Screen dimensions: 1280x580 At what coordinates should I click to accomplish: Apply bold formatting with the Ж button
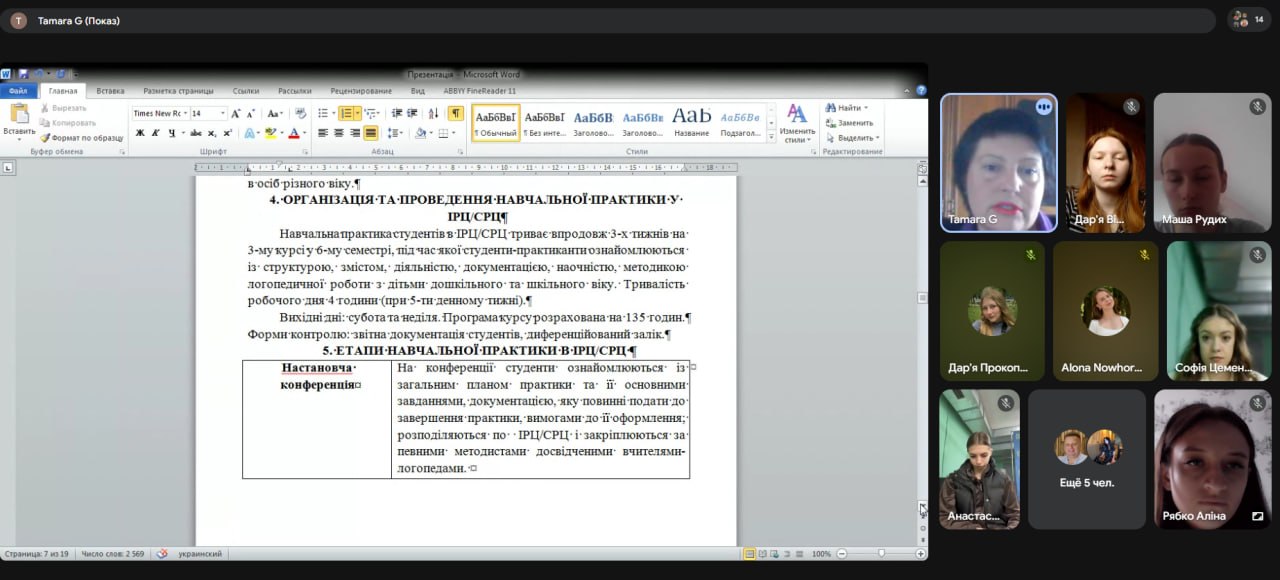point(140,133)
